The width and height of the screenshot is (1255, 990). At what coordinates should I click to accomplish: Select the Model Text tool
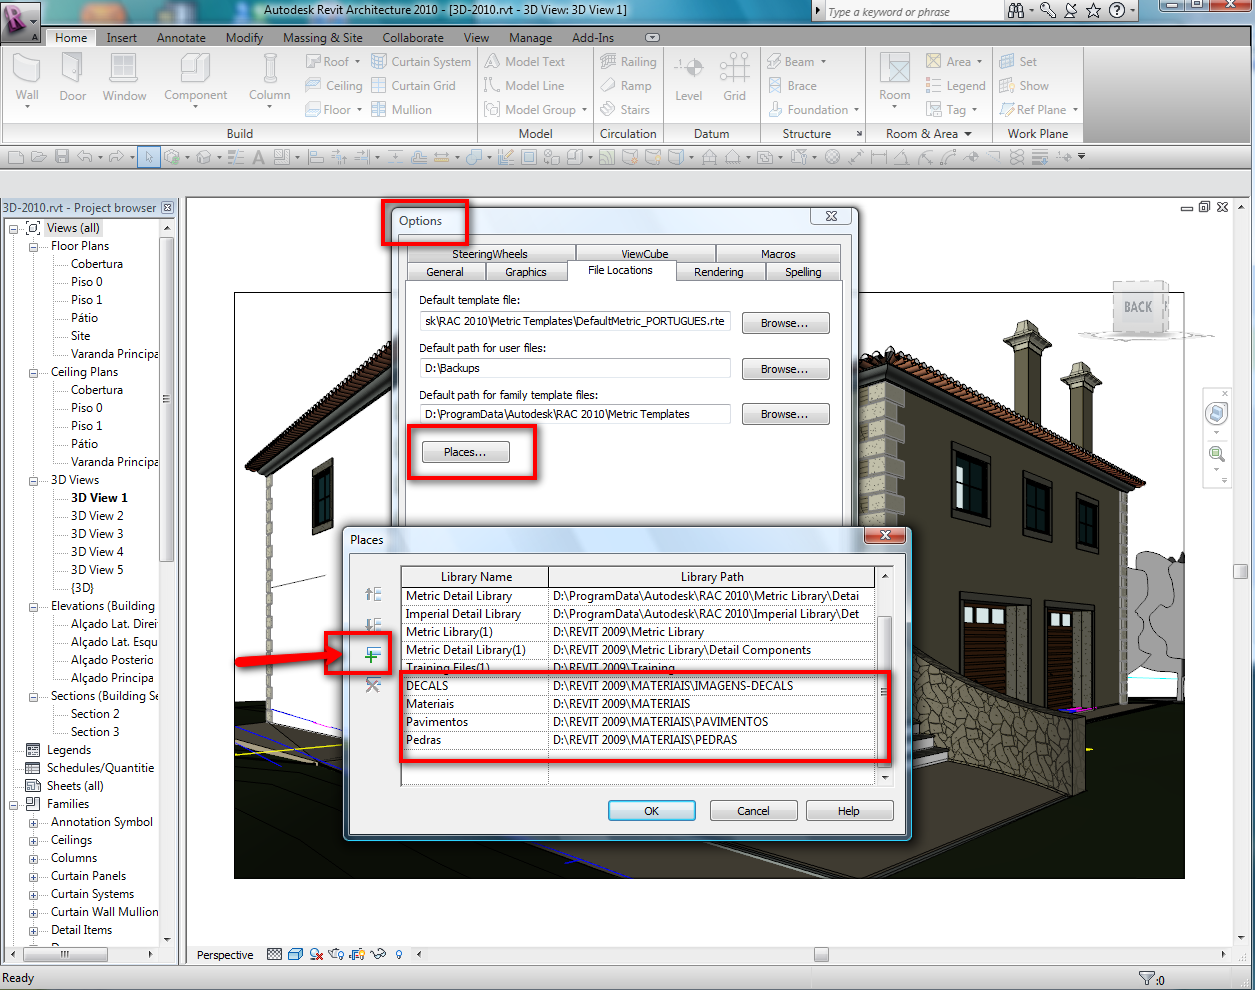coord(525,61)
